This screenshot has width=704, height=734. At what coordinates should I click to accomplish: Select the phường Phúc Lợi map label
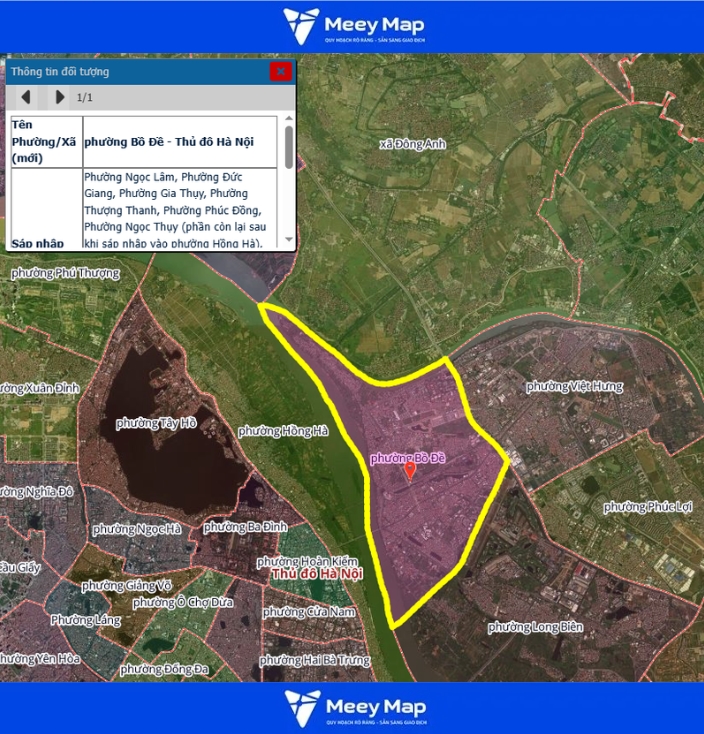647,507
